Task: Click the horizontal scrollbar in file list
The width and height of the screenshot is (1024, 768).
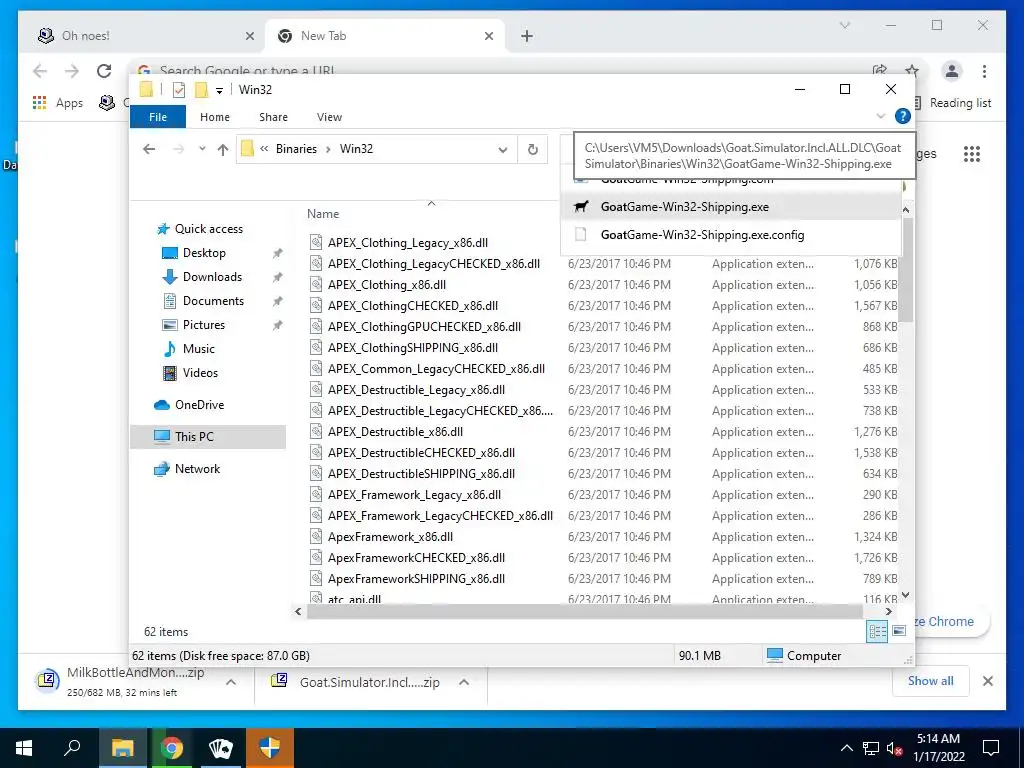Action: coord(585,612)
